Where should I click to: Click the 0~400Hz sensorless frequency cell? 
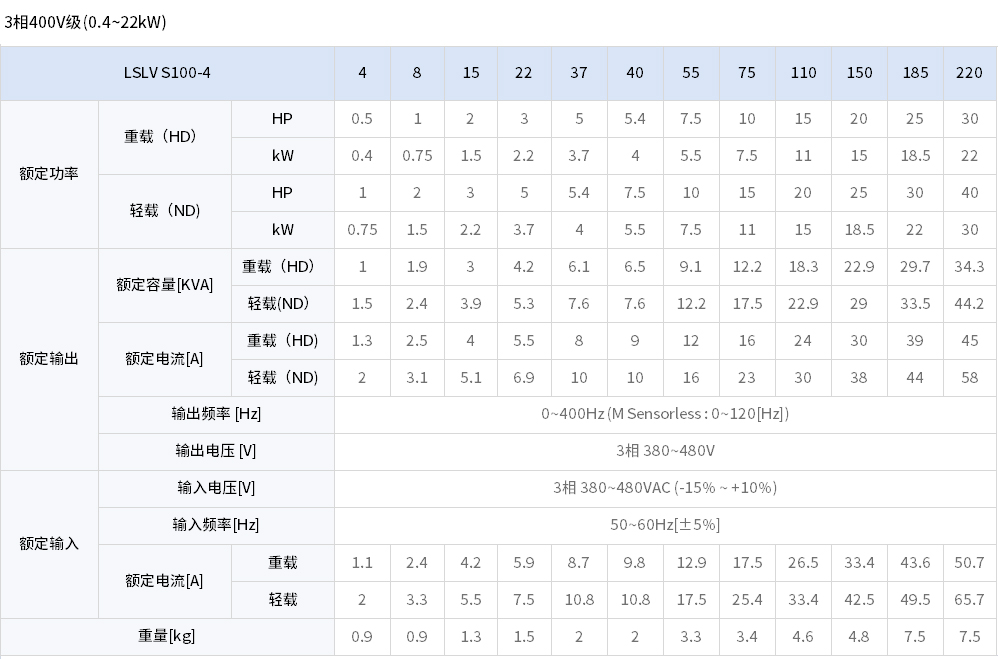click(x=665, y=415)
